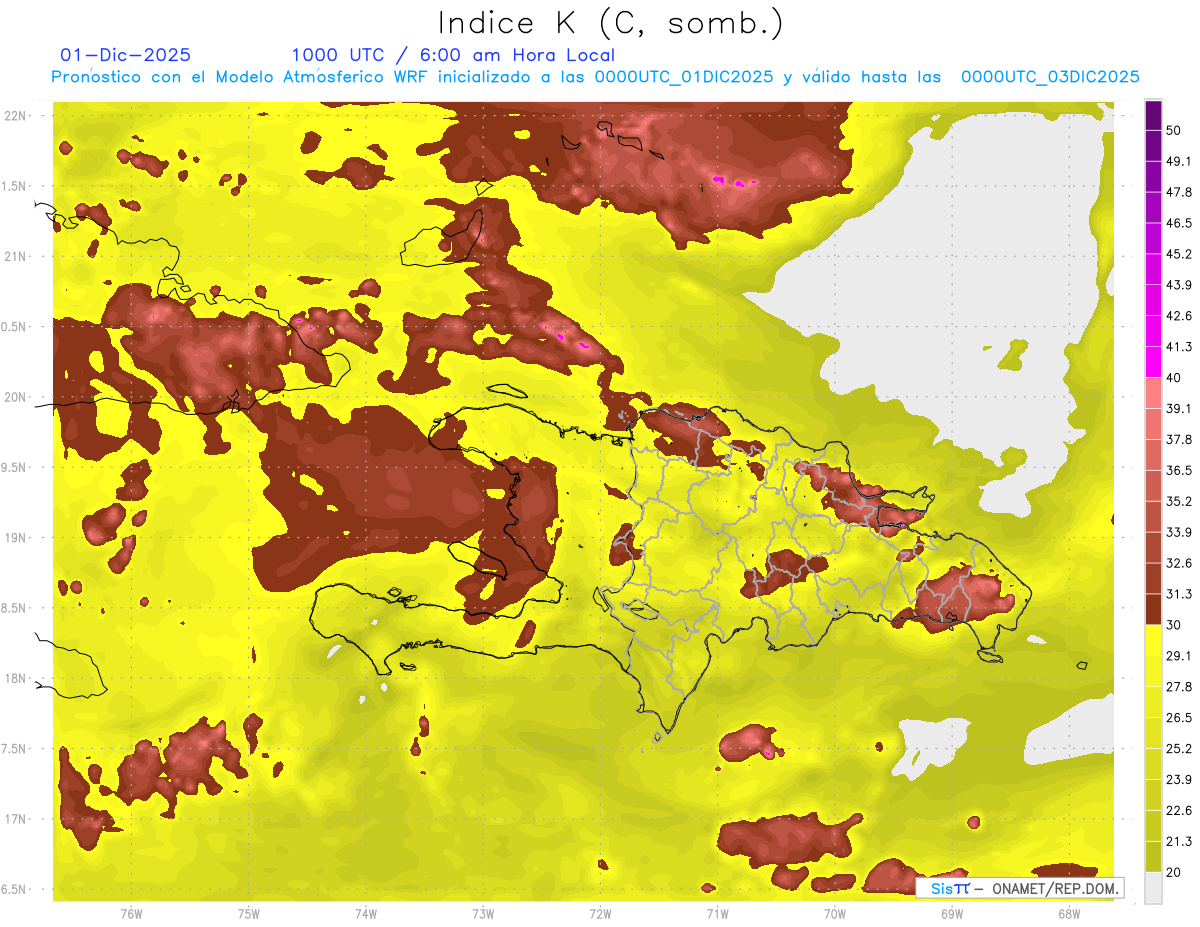The image size is (1200, 927).
Task: Click the colorbar value "25.2"
Action: 1179,748
